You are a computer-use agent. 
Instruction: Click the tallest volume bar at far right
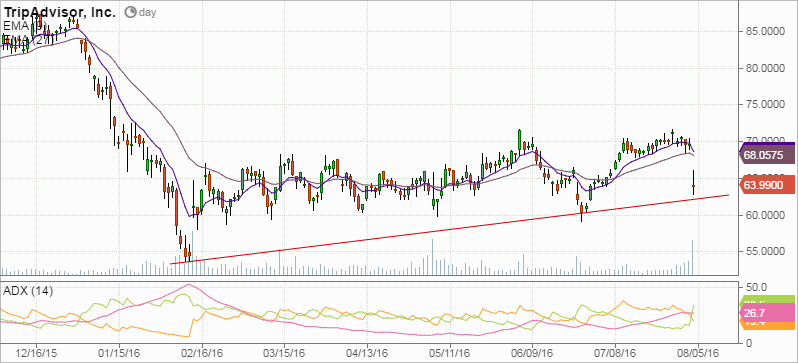[693, 257]
